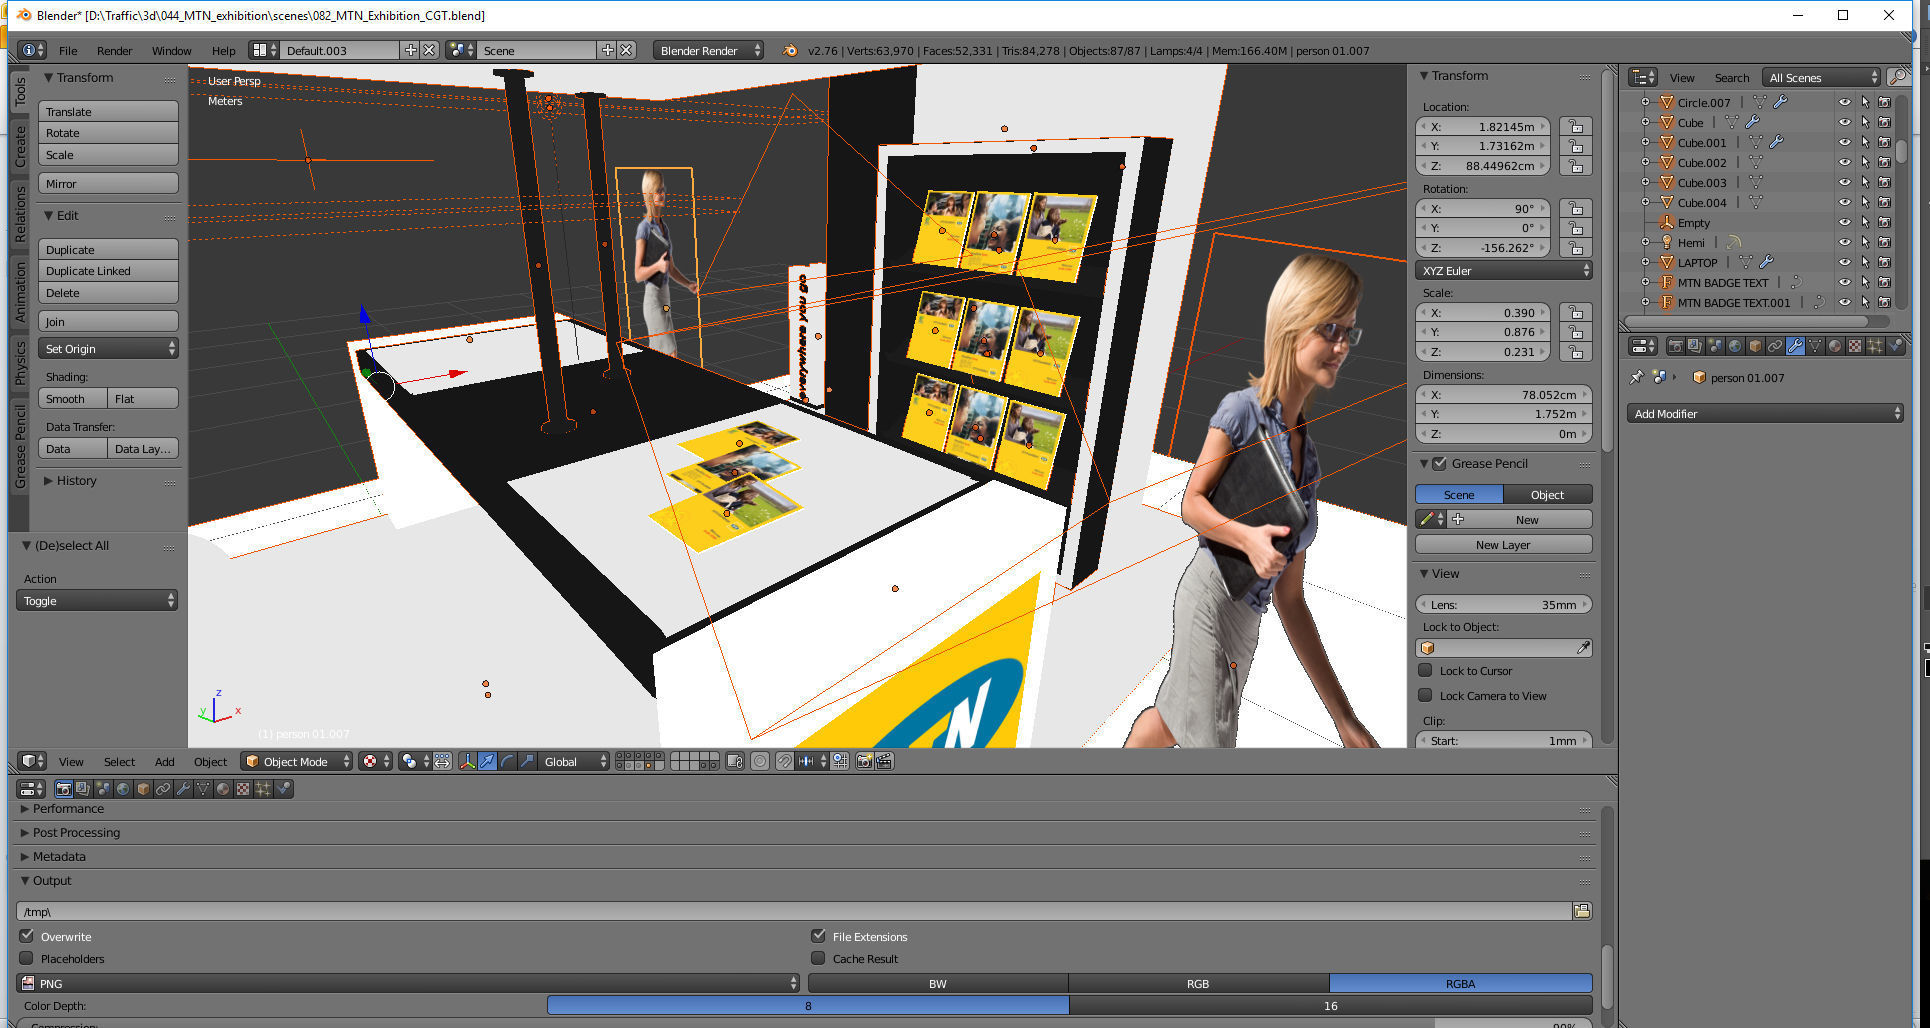1930x1028 pixels.
Task: Open the Global orientation dropdown
Action: coord(573,762)
